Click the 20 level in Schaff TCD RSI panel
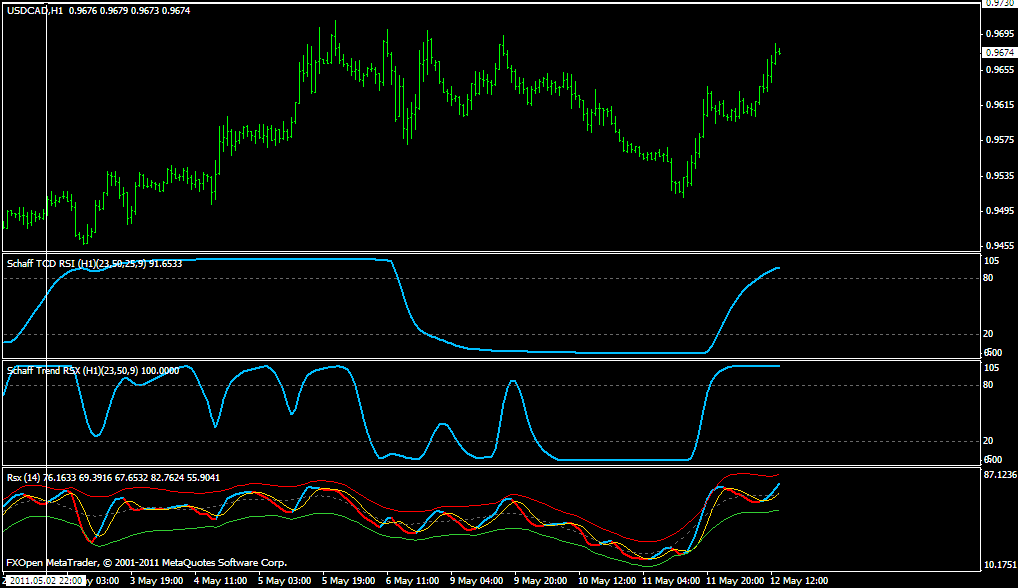 (988, 334)
